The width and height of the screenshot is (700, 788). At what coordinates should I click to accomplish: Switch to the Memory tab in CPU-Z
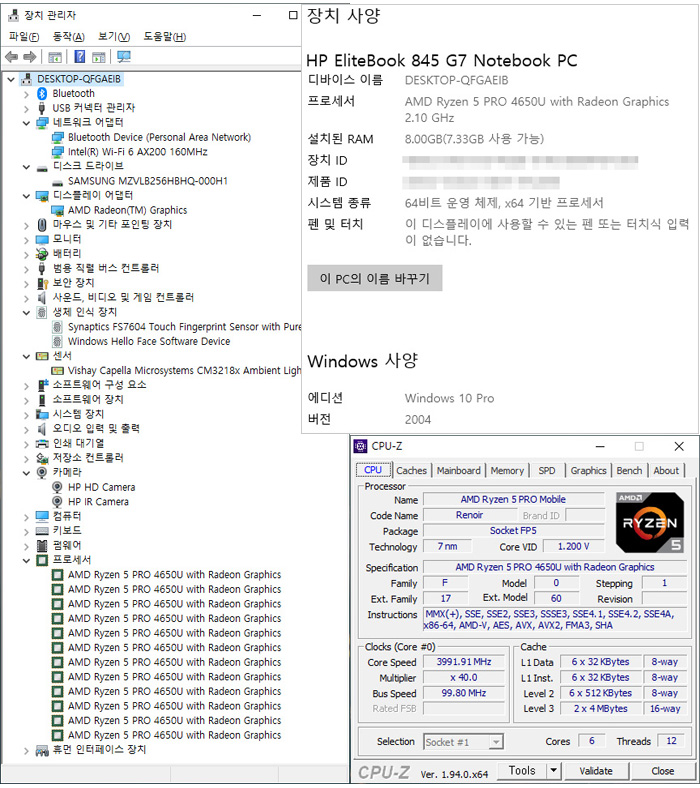(x=507, y=470)
